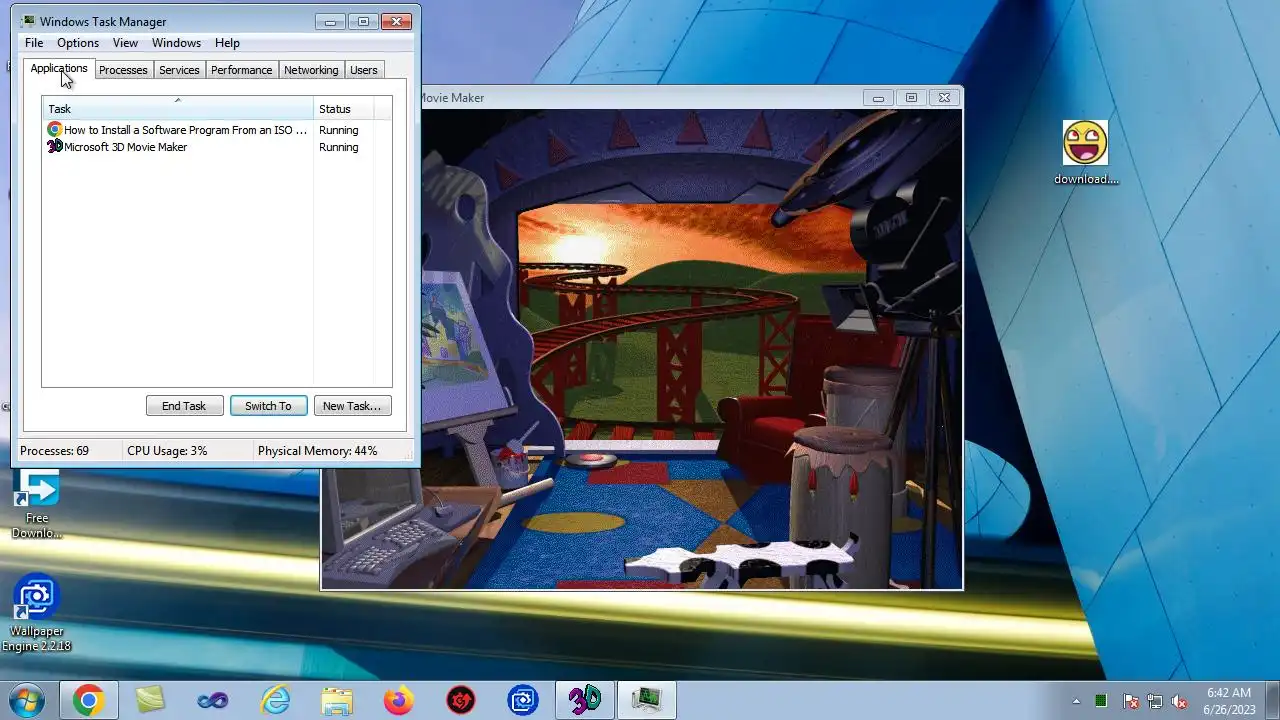Image resolution: width=1280 pixels, height=720 pixels.
Task: Open the View menu in Task Manager
Action: click(125, 43)
